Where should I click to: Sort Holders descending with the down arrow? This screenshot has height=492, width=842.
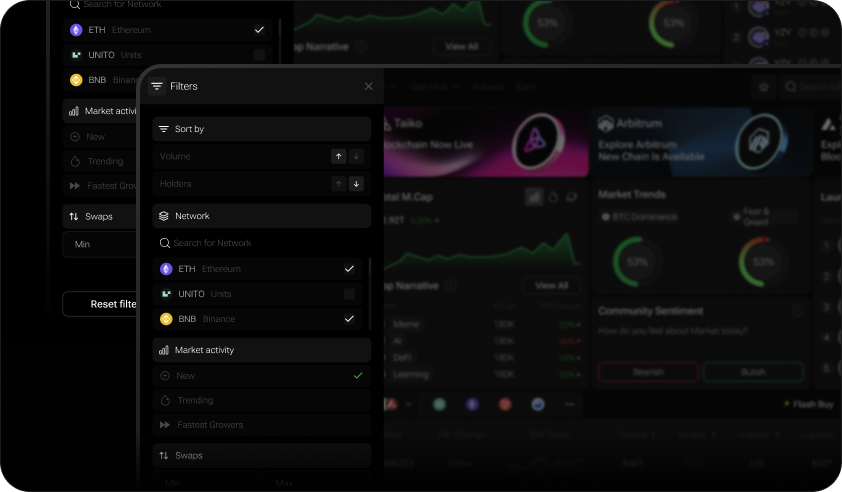[356, 184]
